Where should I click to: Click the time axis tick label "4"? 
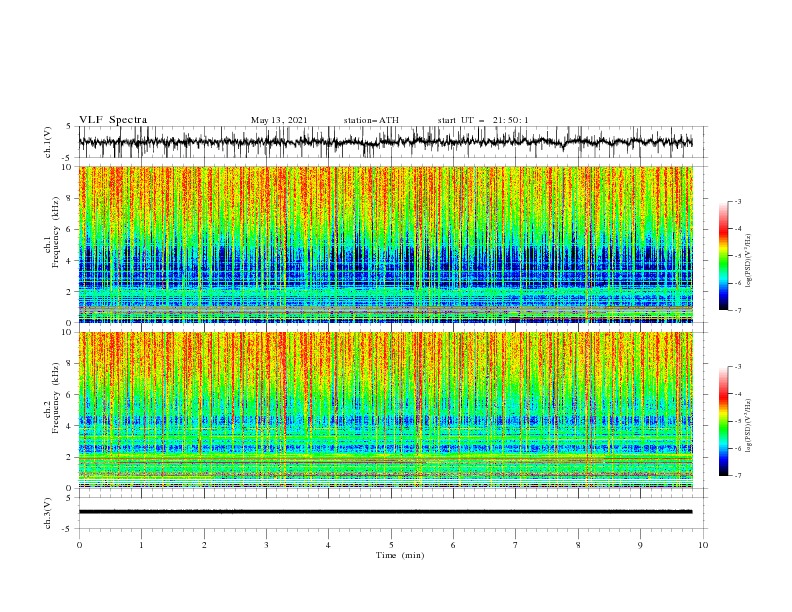click(329, 545)
